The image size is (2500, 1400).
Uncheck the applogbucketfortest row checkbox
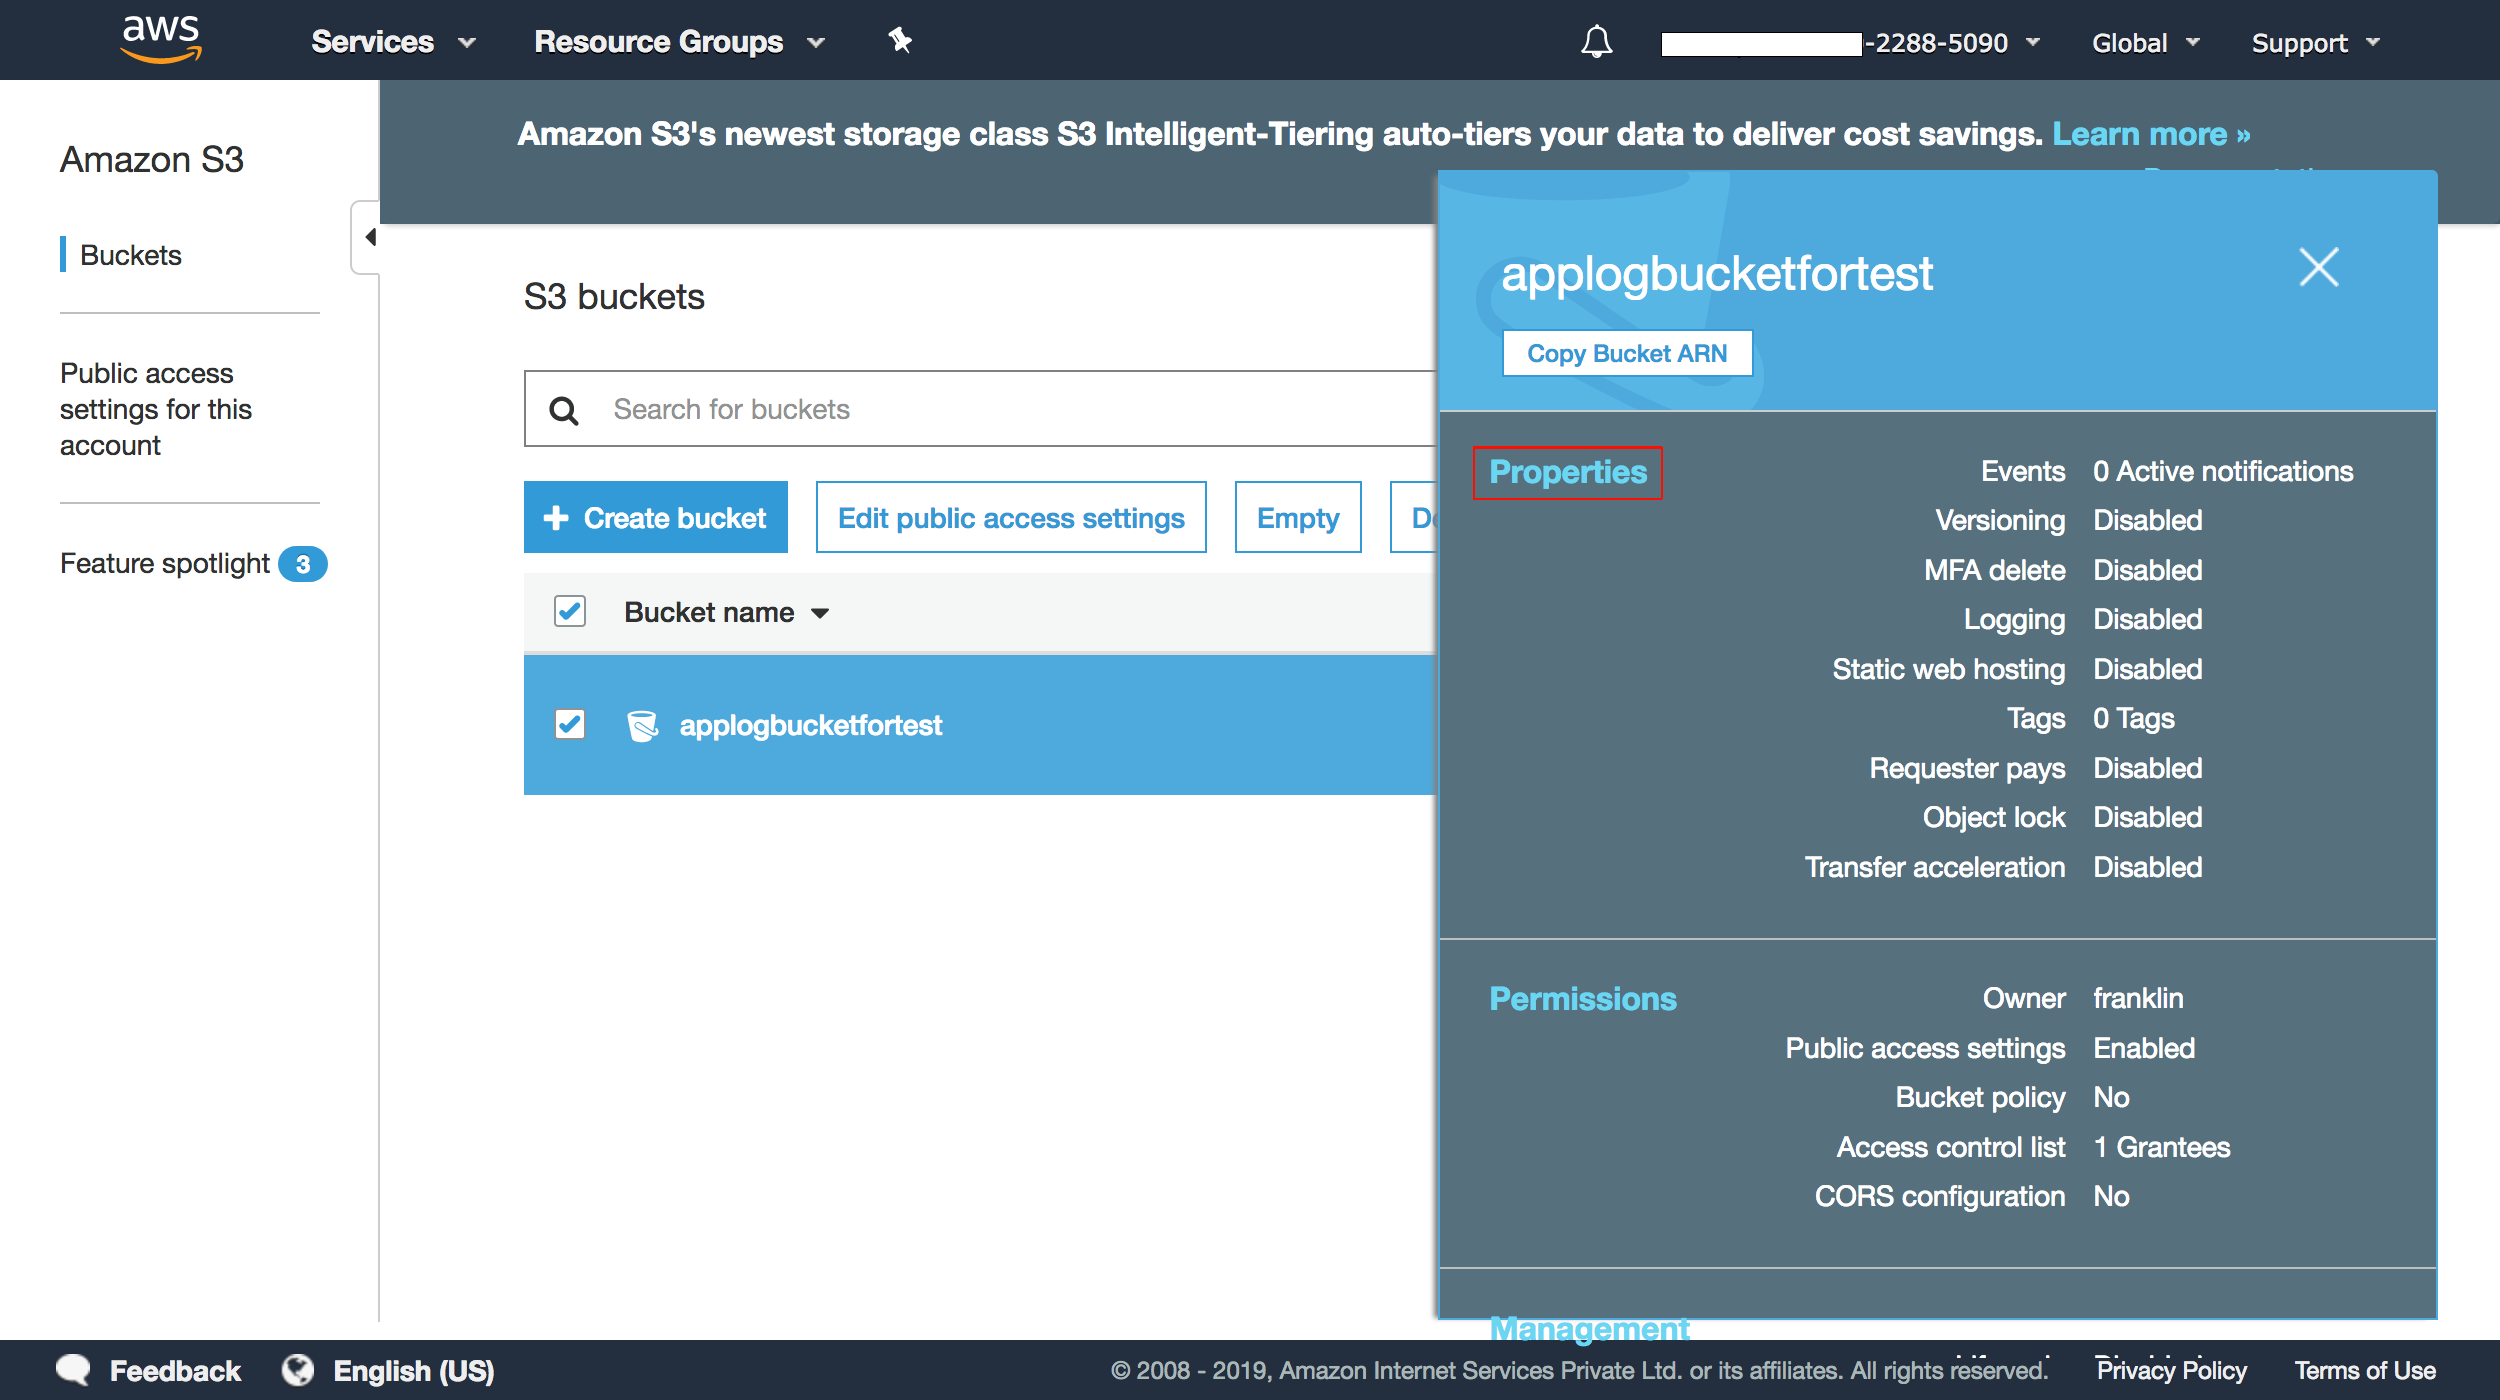[570, 724]
